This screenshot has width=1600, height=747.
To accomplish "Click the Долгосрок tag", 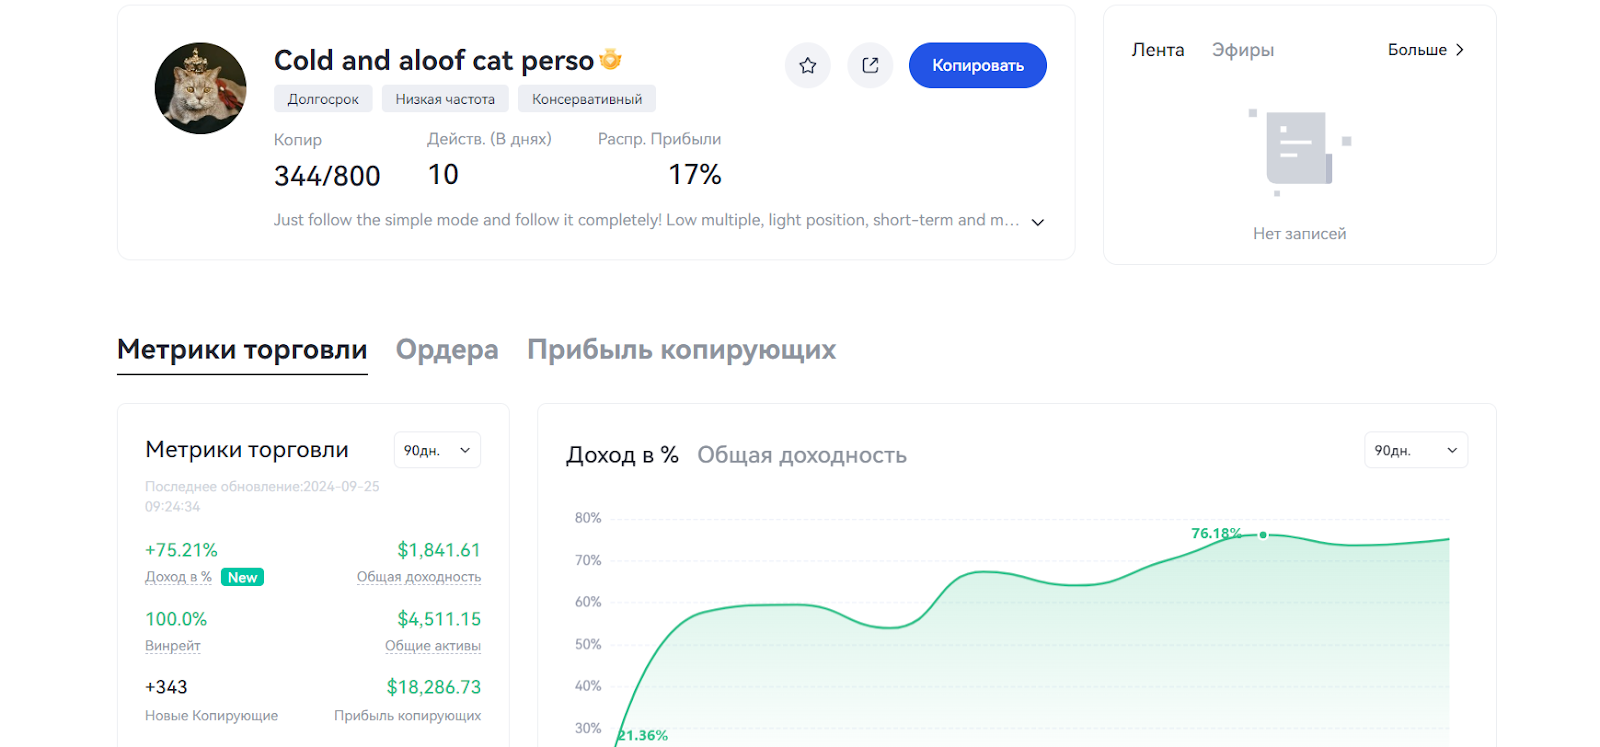I will click(x=323, y=99).
